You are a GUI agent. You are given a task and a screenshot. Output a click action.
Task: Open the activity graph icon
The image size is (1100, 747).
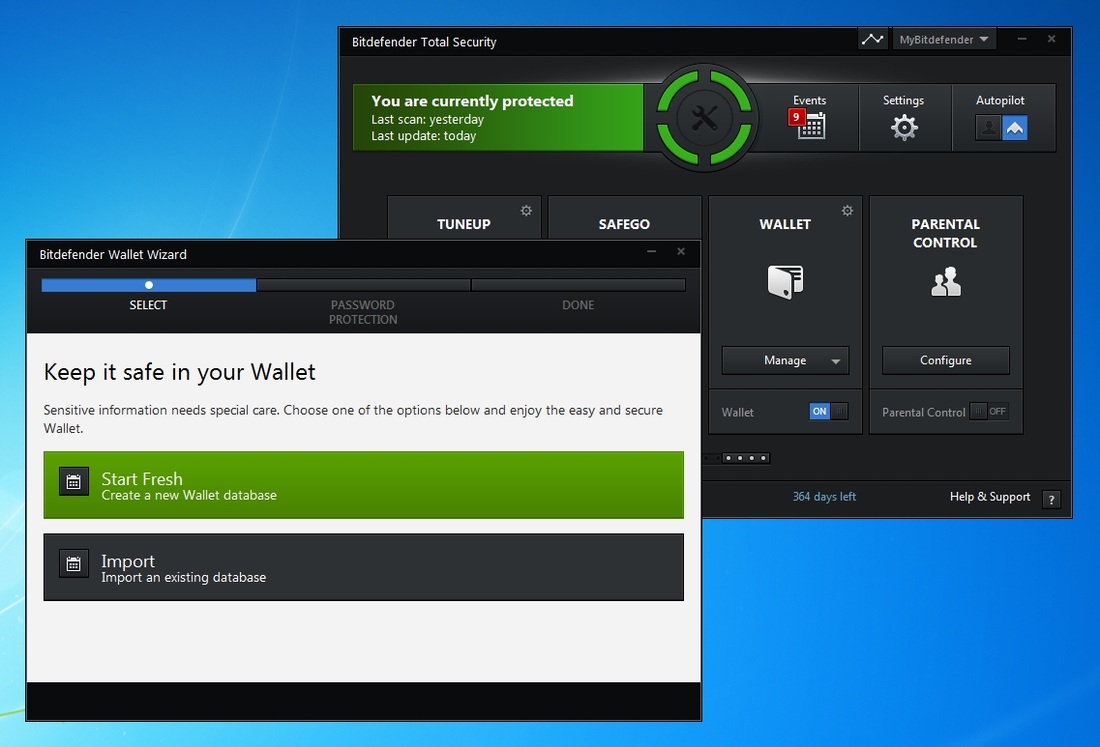(871, 38)
